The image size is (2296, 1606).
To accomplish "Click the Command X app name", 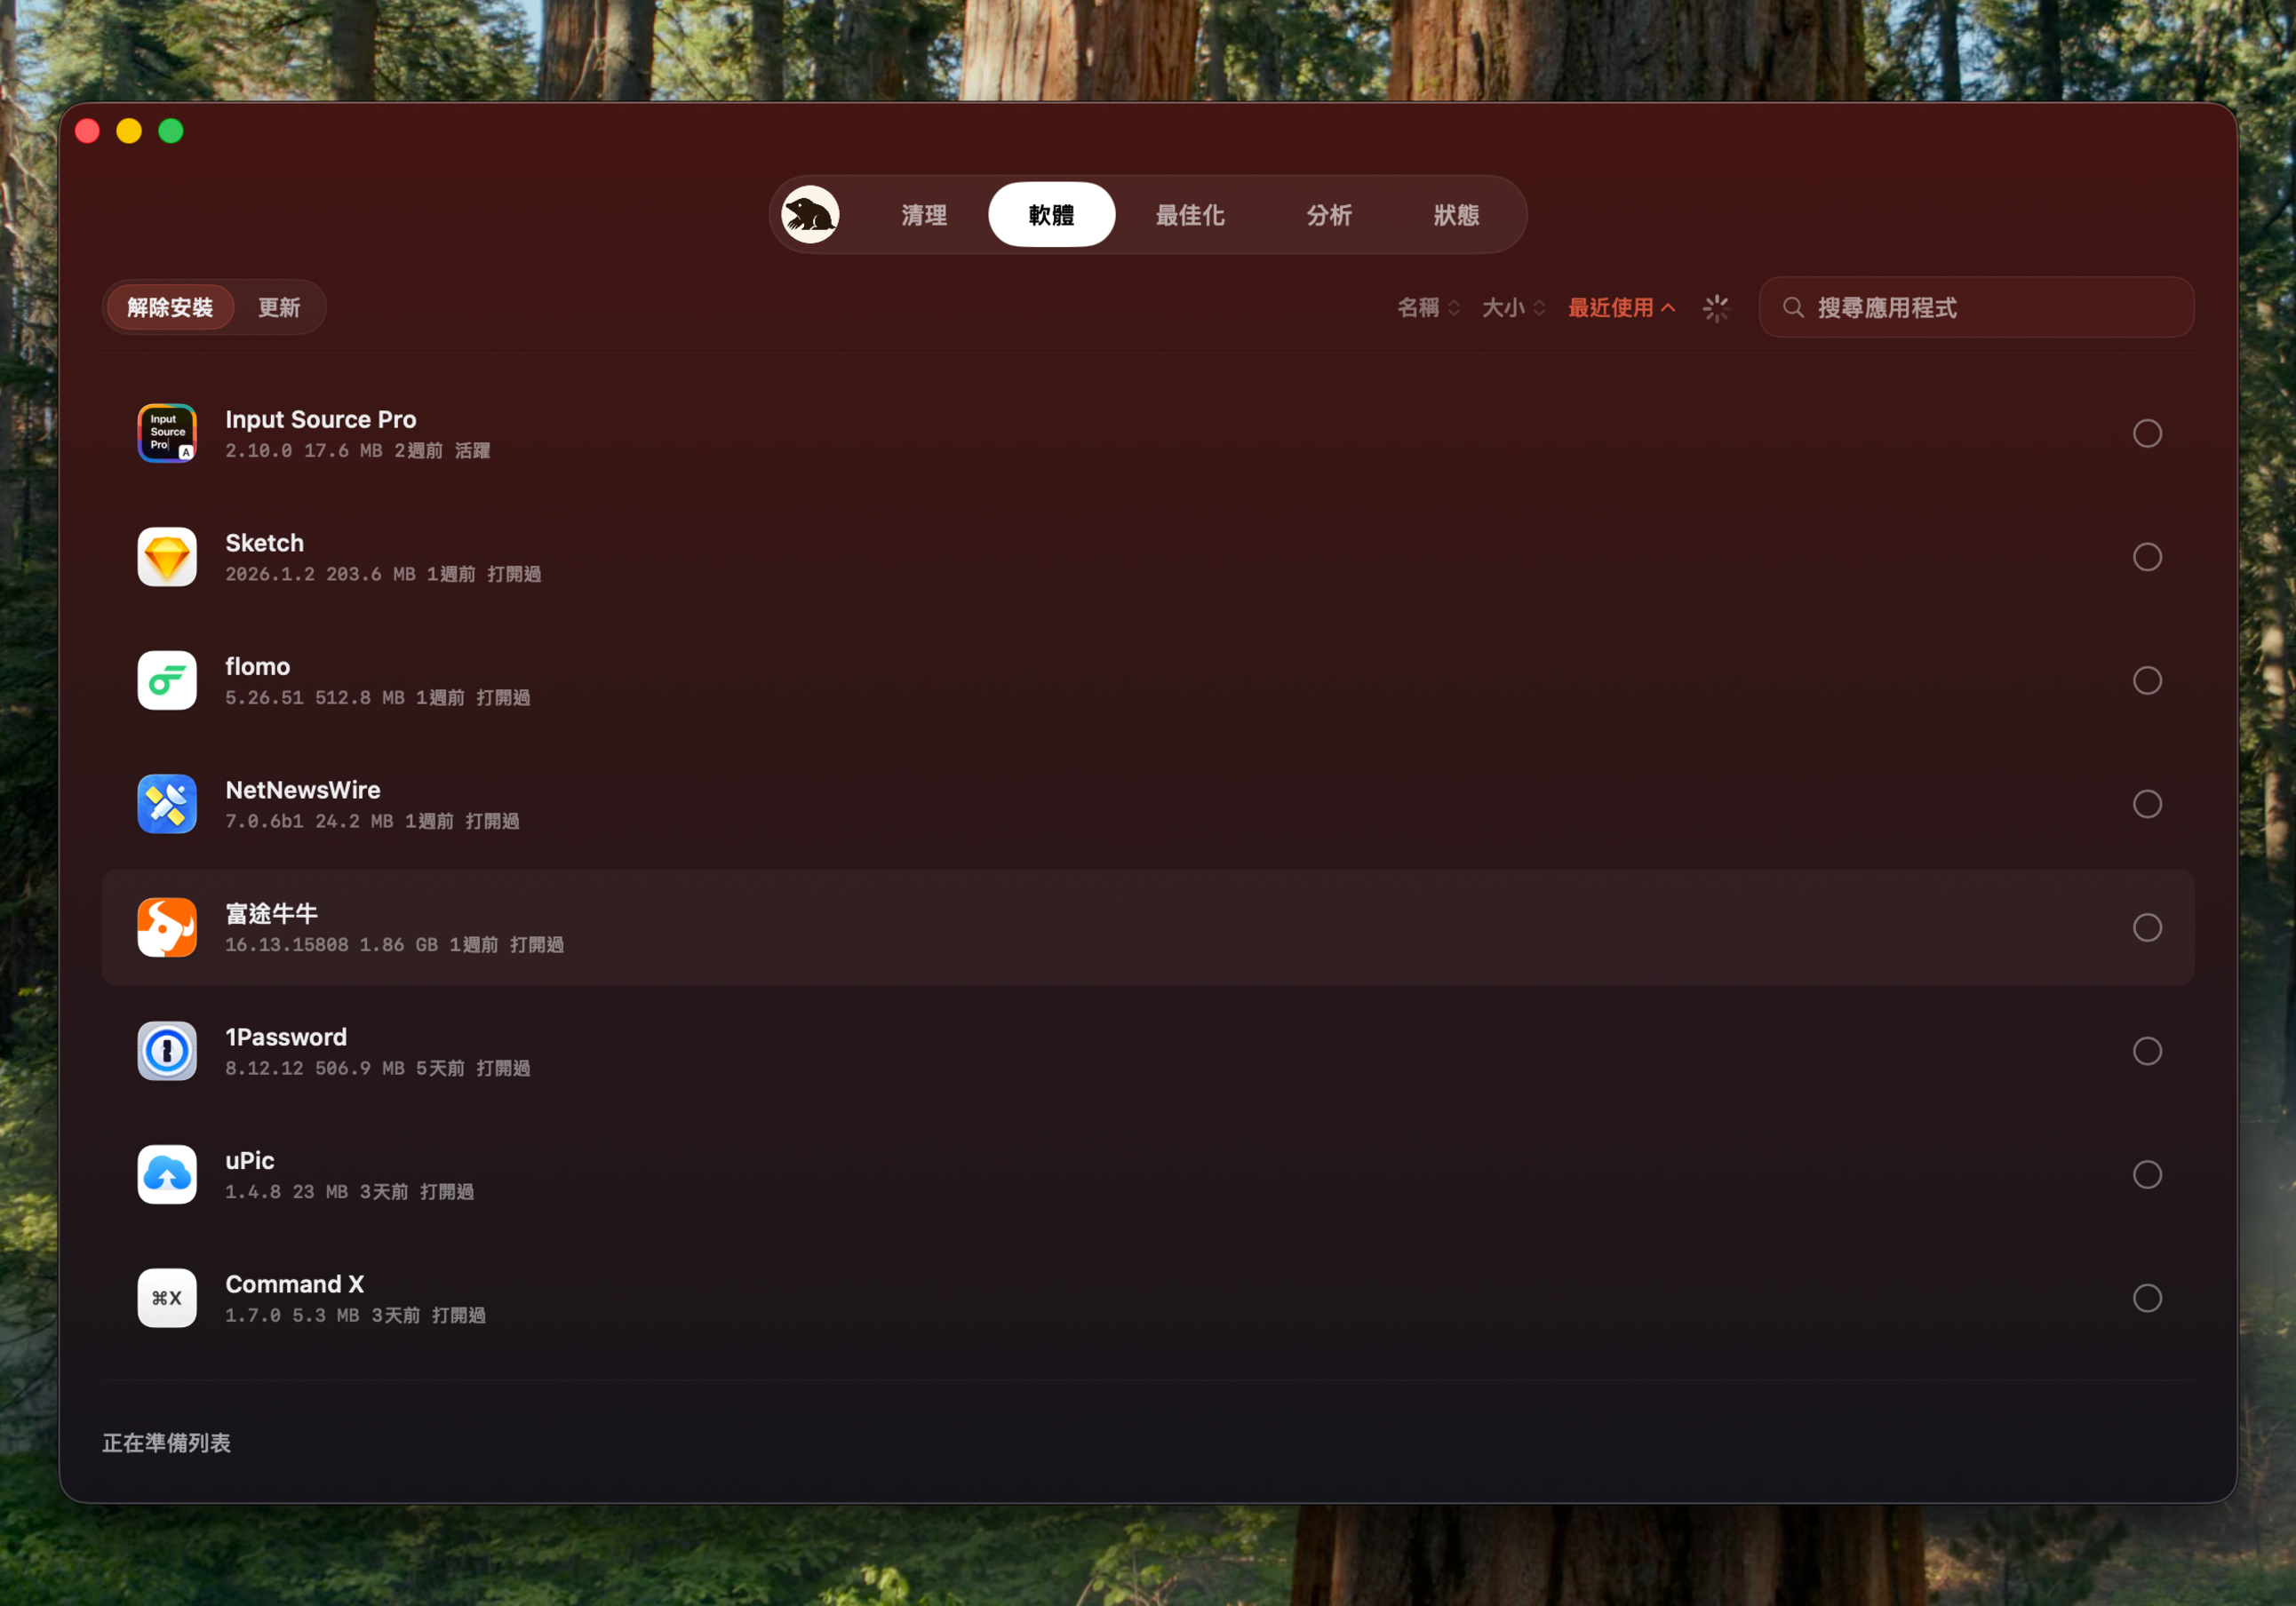I will pos(294,1284).
